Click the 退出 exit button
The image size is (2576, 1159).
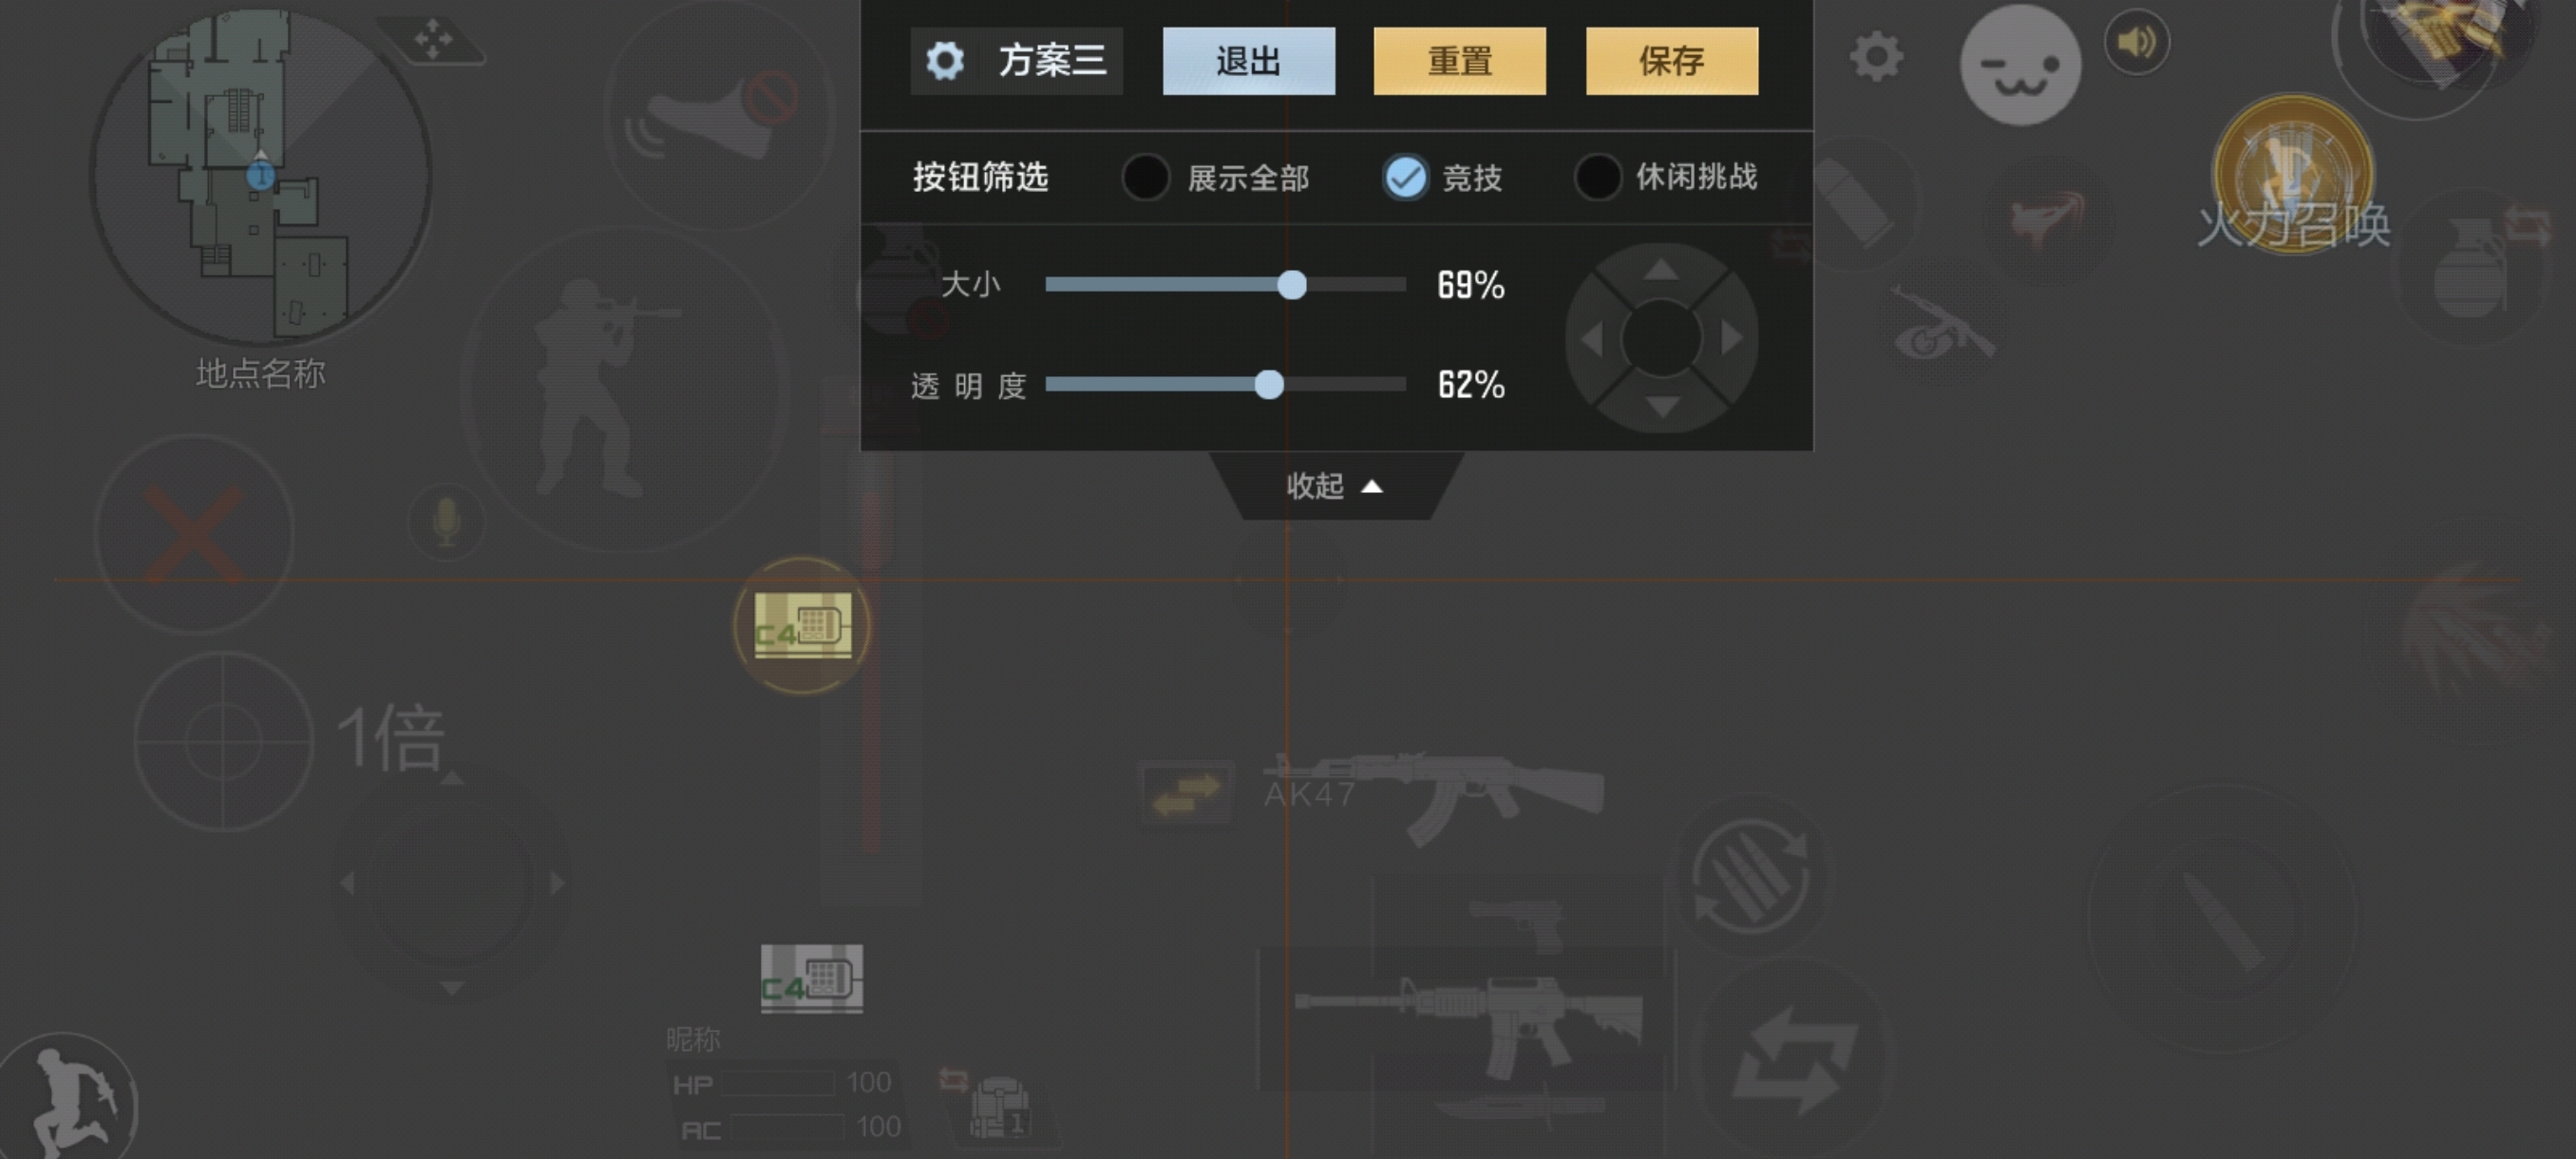point(1248,61)
